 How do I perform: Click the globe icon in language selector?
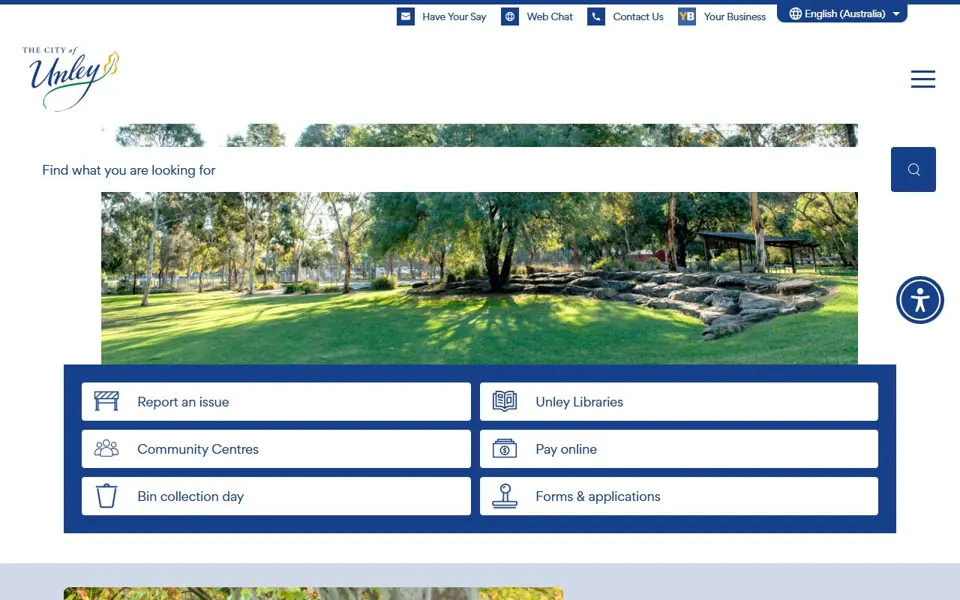click(x=795, y=13)
